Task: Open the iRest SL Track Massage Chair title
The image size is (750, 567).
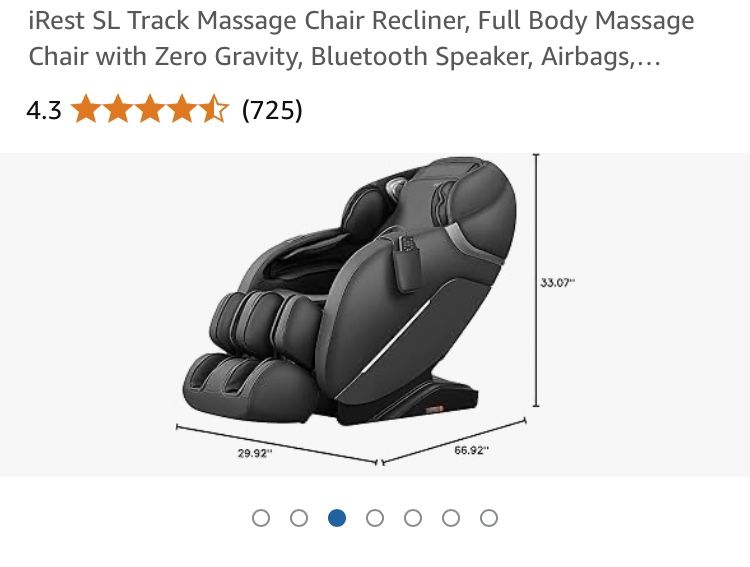Action: (x=361, y=38)
